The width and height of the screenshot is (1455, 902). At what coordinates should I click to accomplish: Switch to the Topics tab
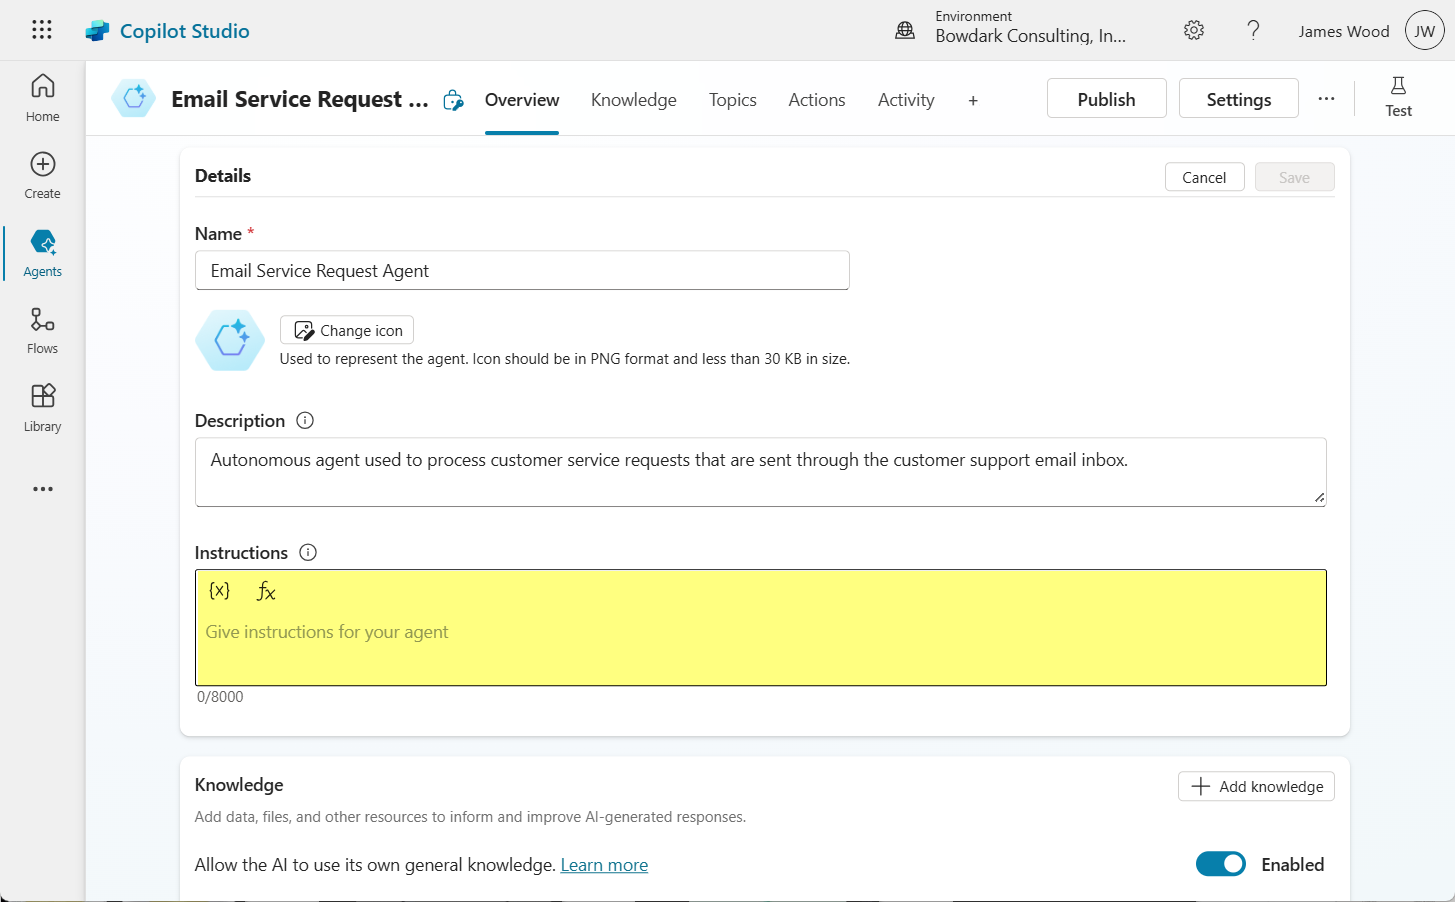tap(733, 100)
